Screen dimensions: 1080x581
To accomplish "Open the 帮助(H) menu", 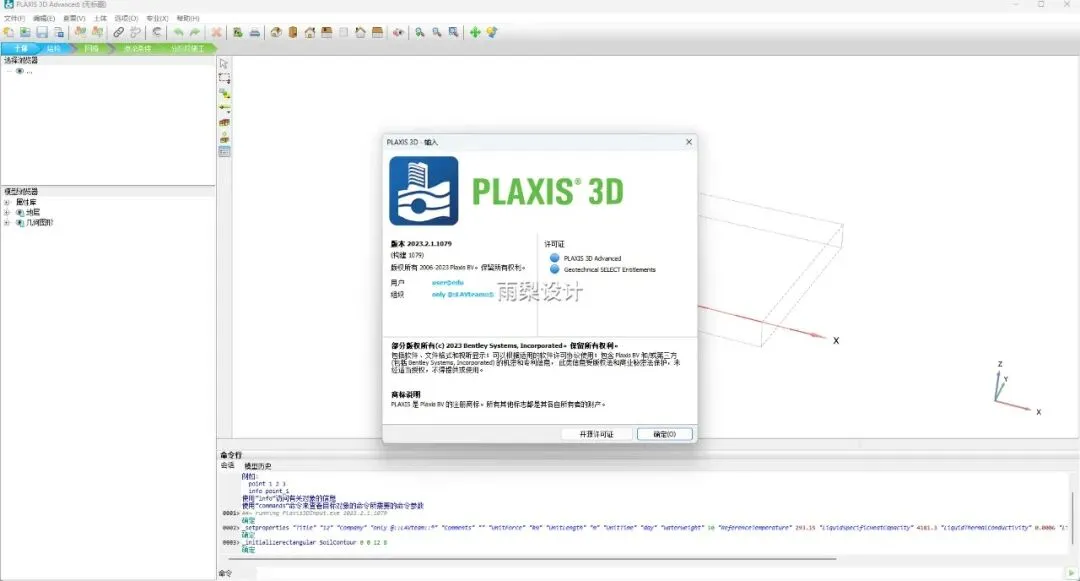I will point(188,19).
